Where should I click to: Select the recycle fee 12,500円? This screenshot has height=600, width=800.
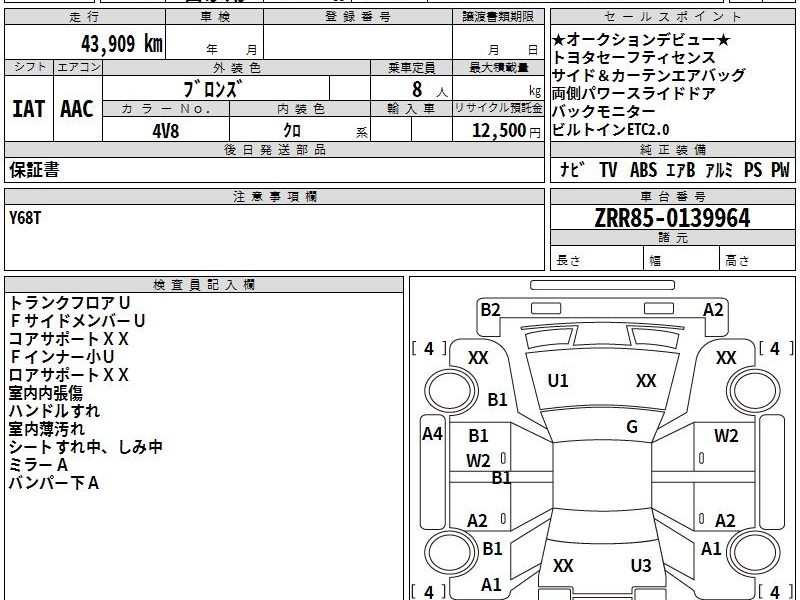pyautogui.click(x=506, y=131)
